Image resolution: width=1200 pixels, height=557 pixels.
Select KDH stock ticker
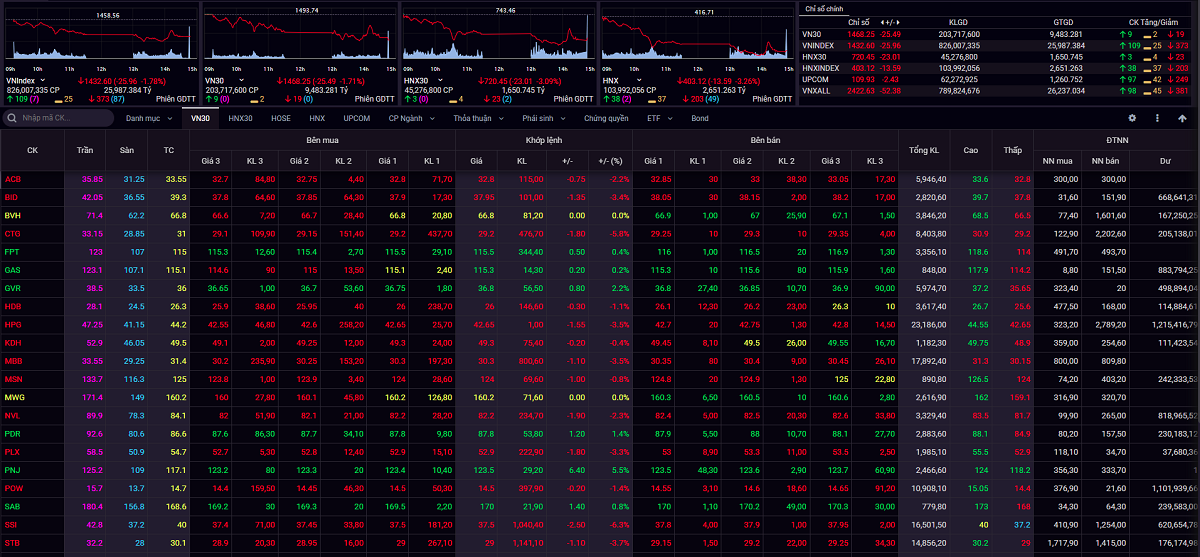click(13, 342)
